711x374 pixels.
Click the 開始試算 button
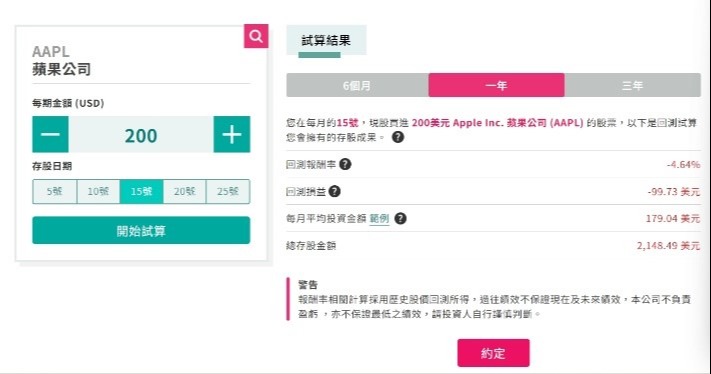pos(141,230)
